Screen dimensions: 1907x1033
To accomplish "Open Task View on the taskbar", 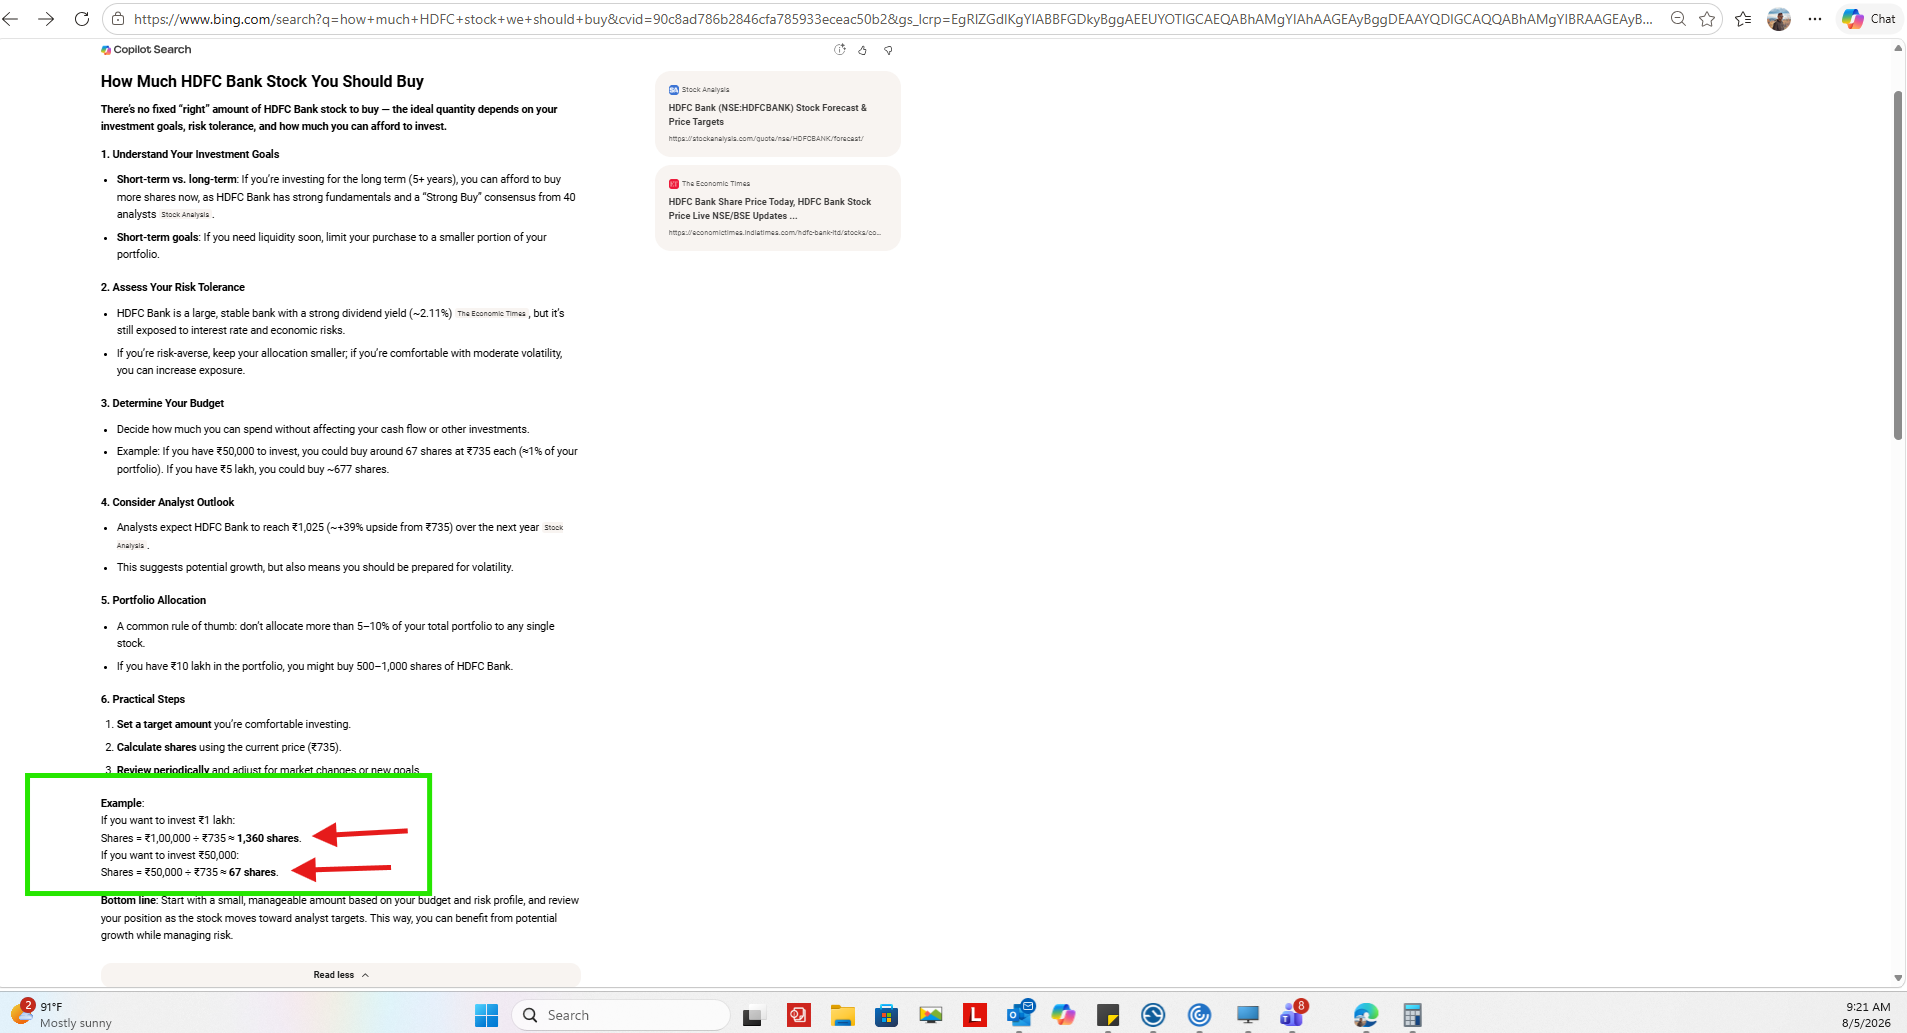I will [753, 1015].
